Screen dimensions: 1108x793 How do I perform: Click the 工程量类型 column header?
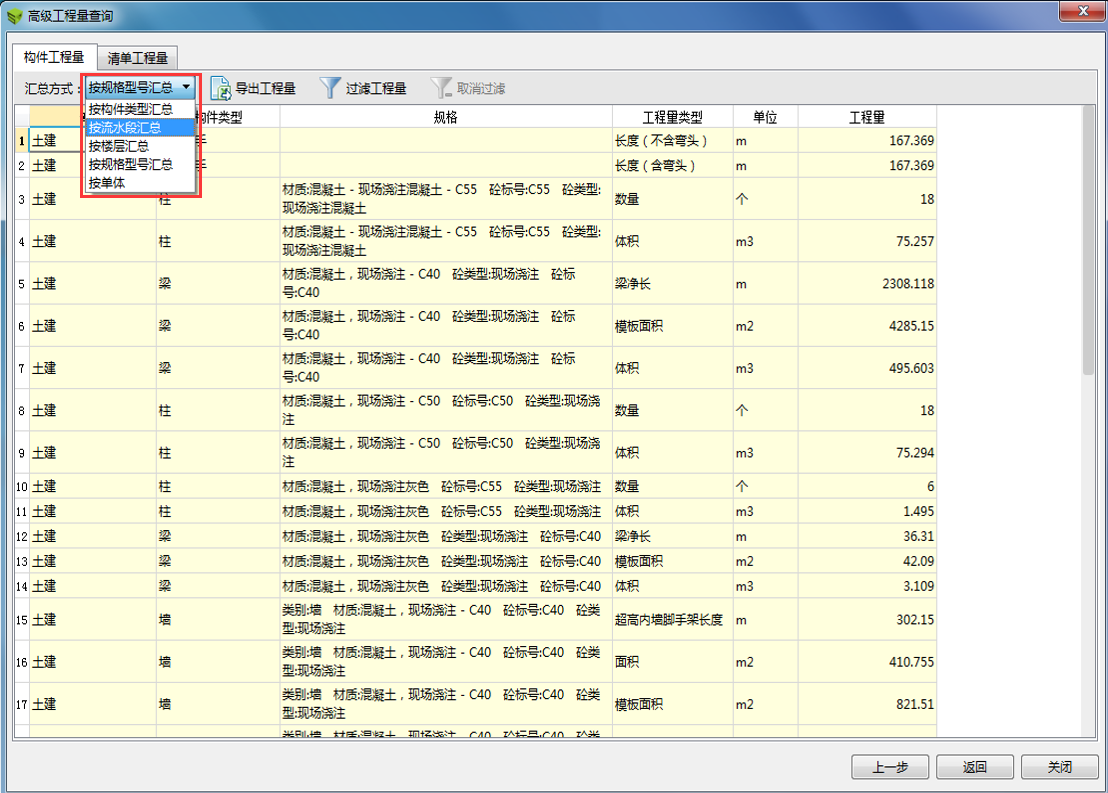tap(672, 117)
